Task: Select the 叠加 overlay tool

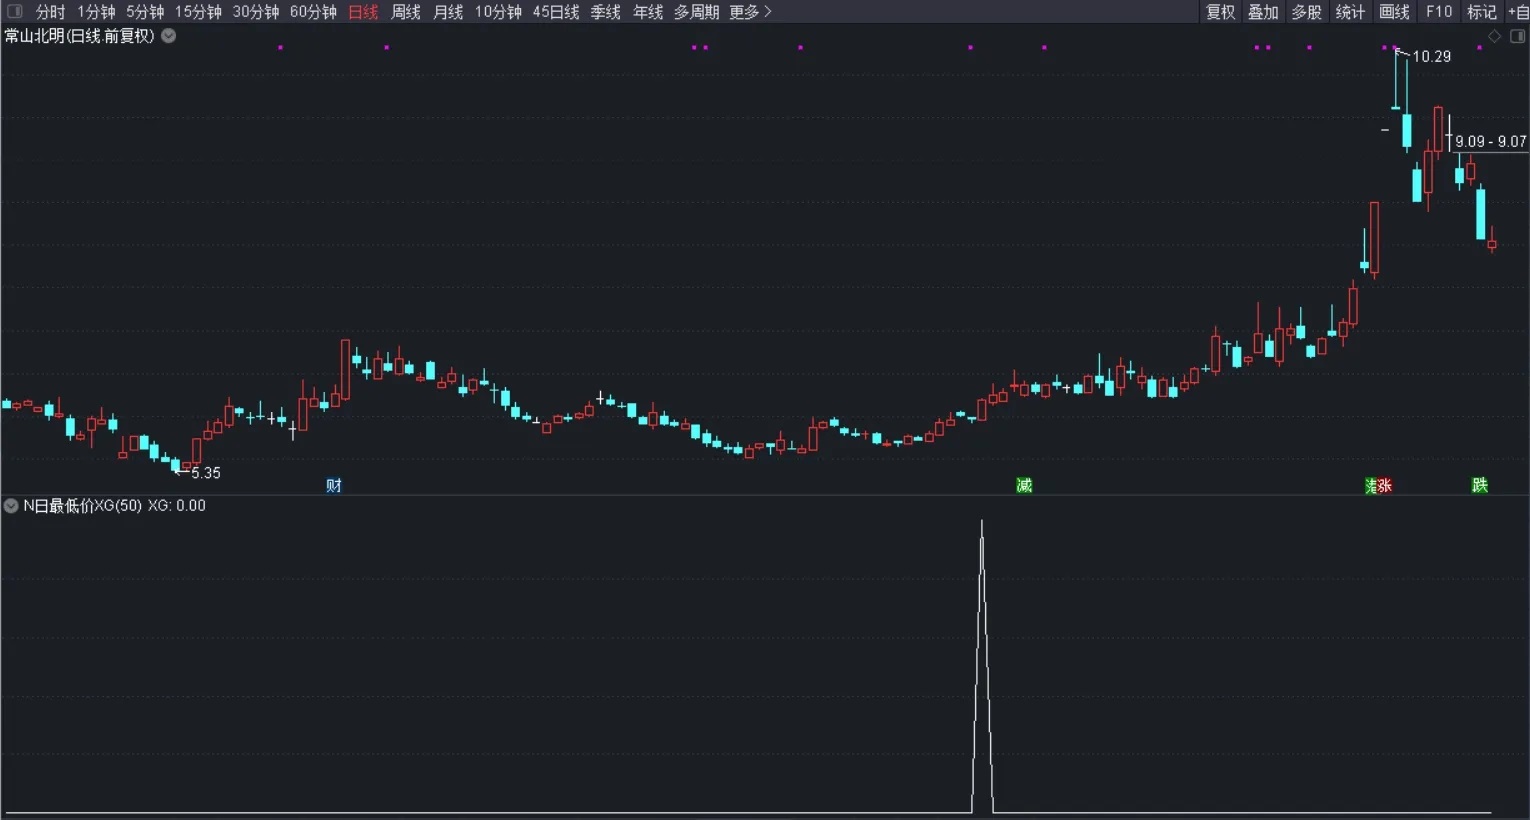Action: click(x=1262, y=11)
